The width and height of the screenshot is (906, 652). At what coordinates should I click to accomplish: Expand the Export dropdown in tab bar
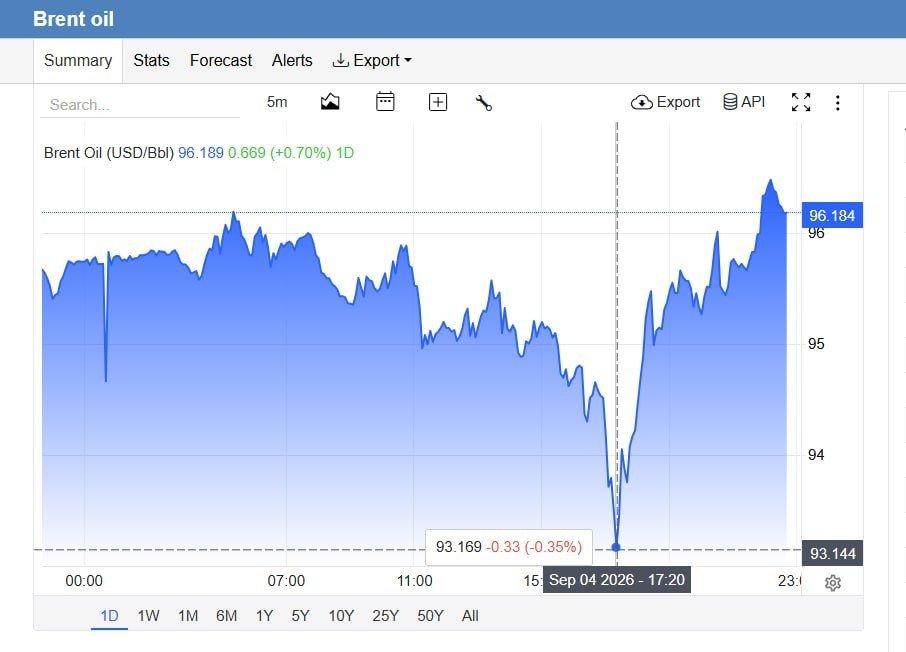(372, 60)
